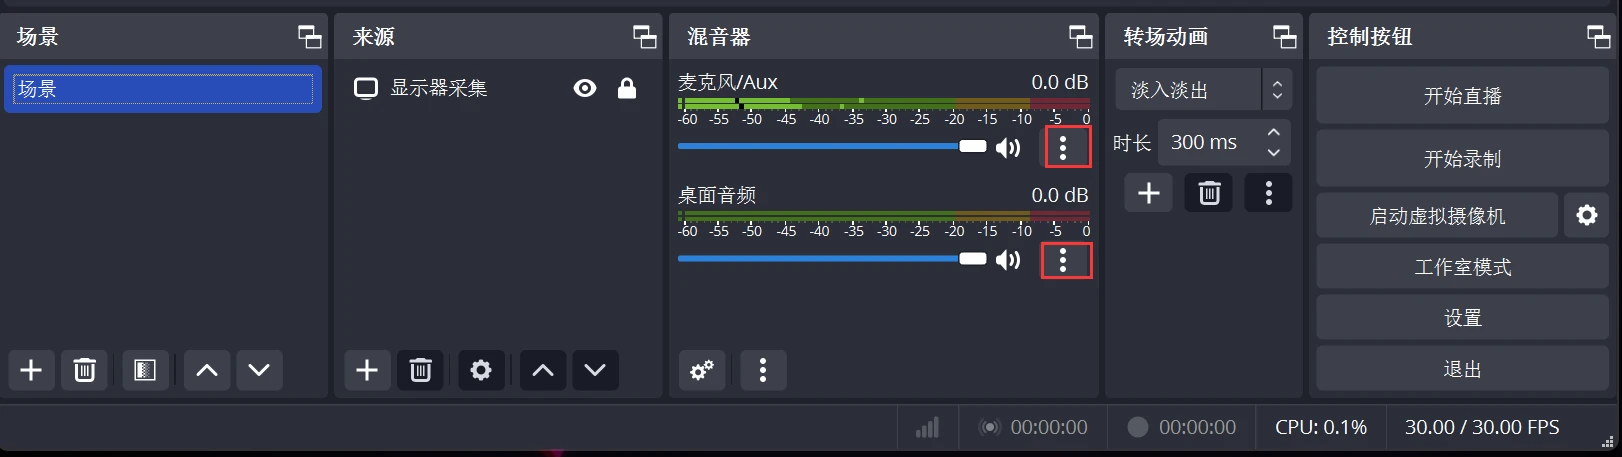Open 桌面音频 three-dot options menu
Screen dimensions: 1622x457
[1063, 260]
